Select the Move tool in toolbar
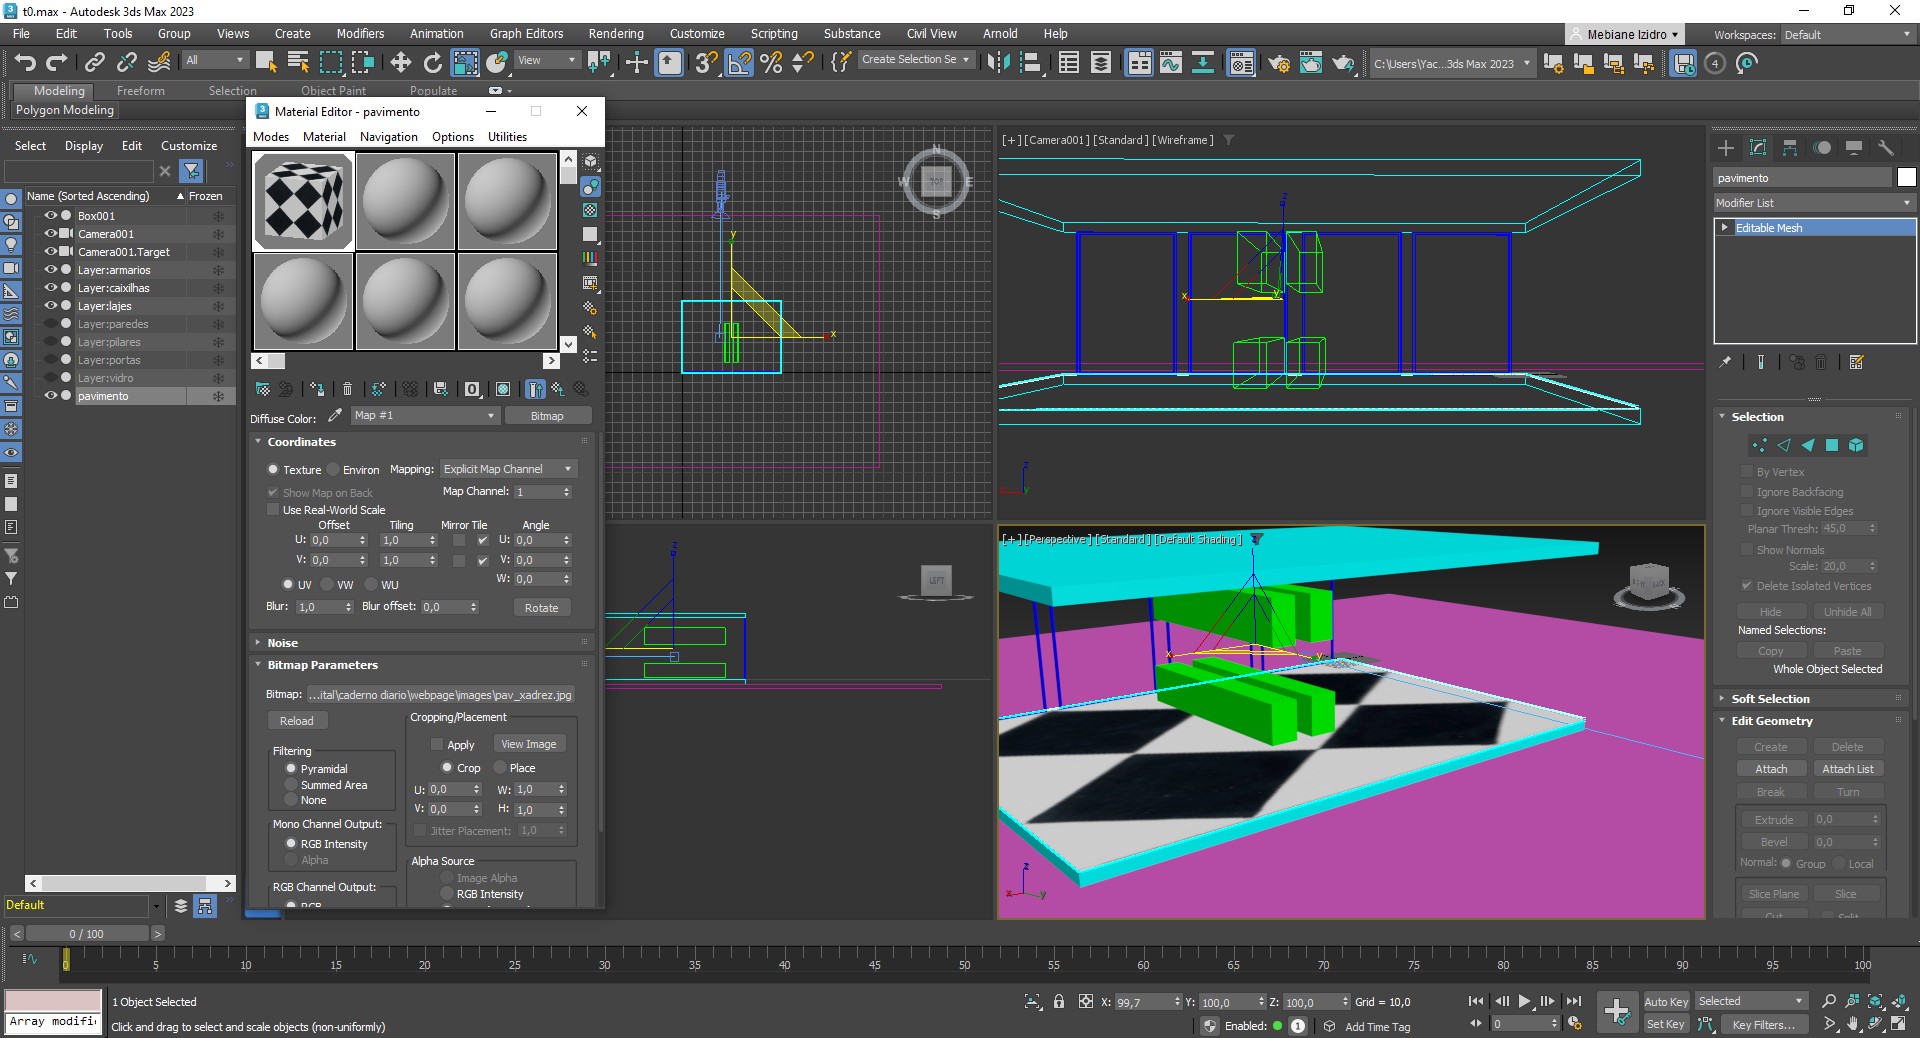 click(400, 63)
